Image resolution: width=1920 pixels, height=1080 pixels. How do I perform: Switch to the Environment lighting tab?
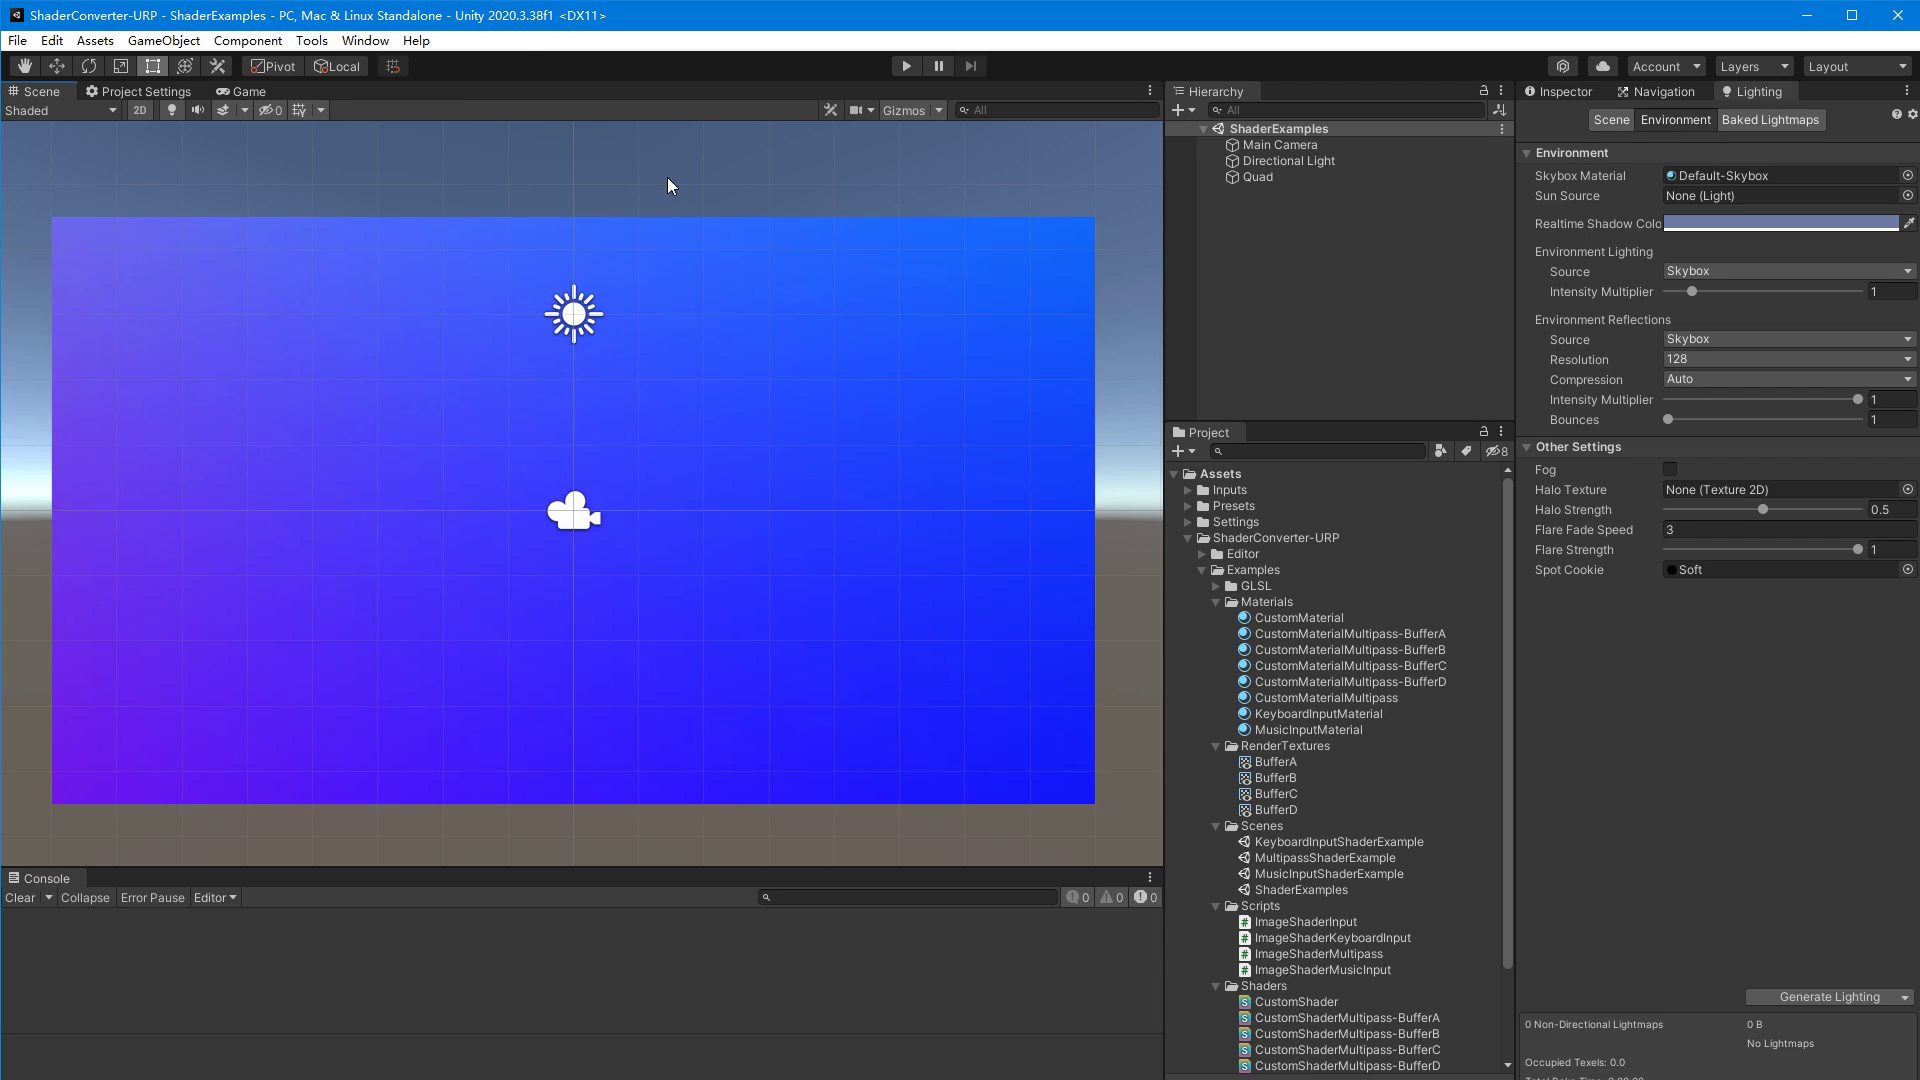click(x=1675, y=119)
